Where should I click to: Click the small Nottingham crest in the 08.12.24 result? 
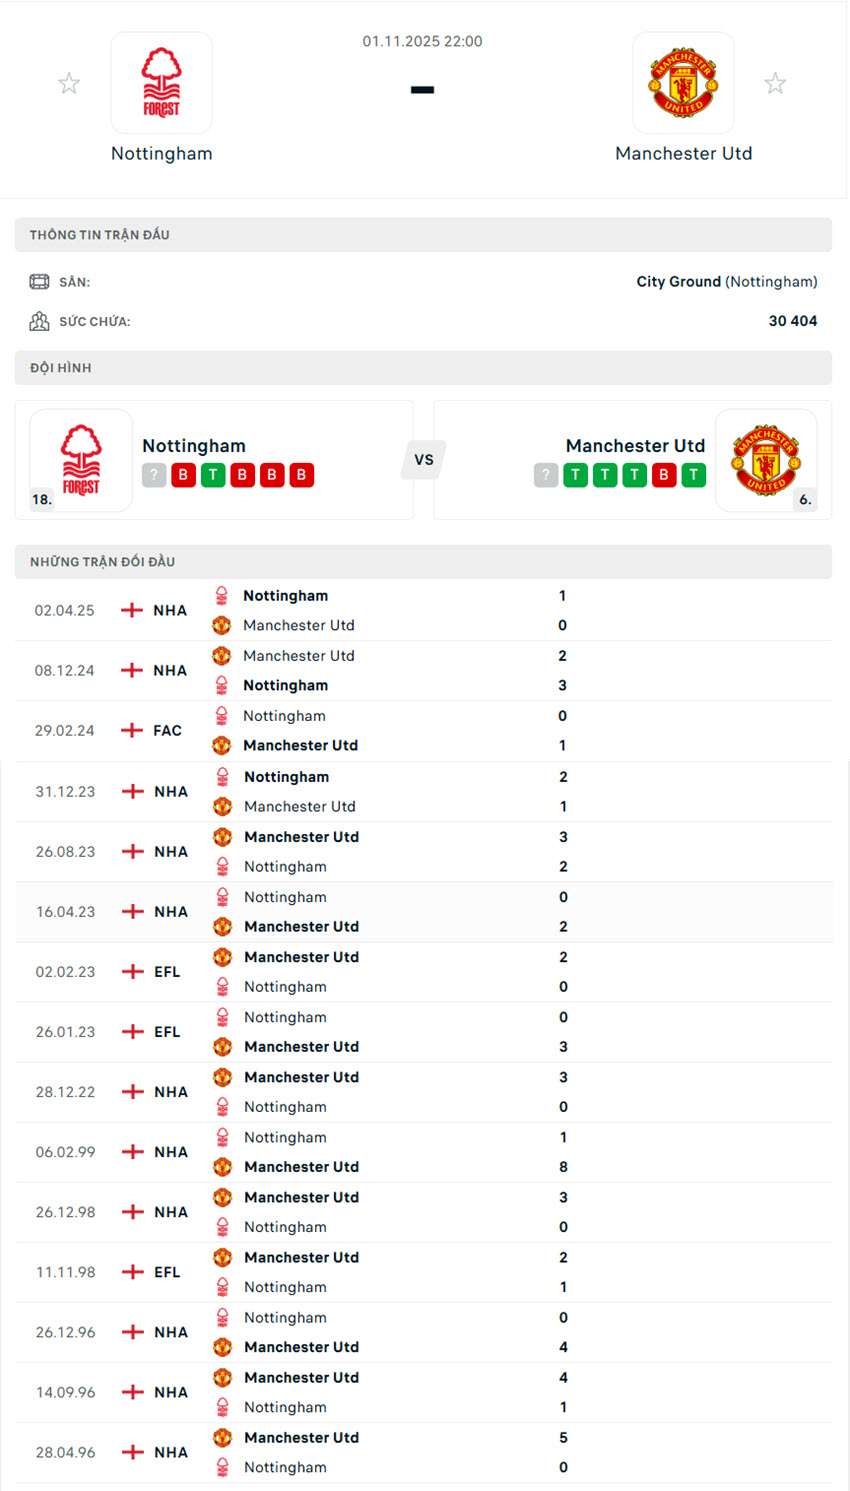pos(221,685)
